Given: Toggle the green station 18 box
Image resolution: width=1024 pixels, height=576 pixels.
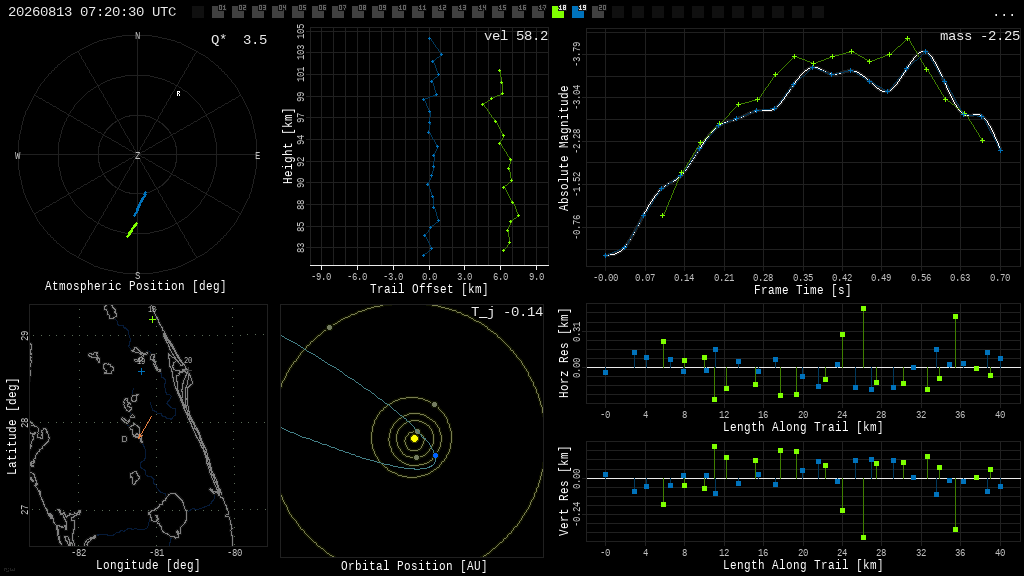Looking at the screenshot, I should tap(558, 12).
